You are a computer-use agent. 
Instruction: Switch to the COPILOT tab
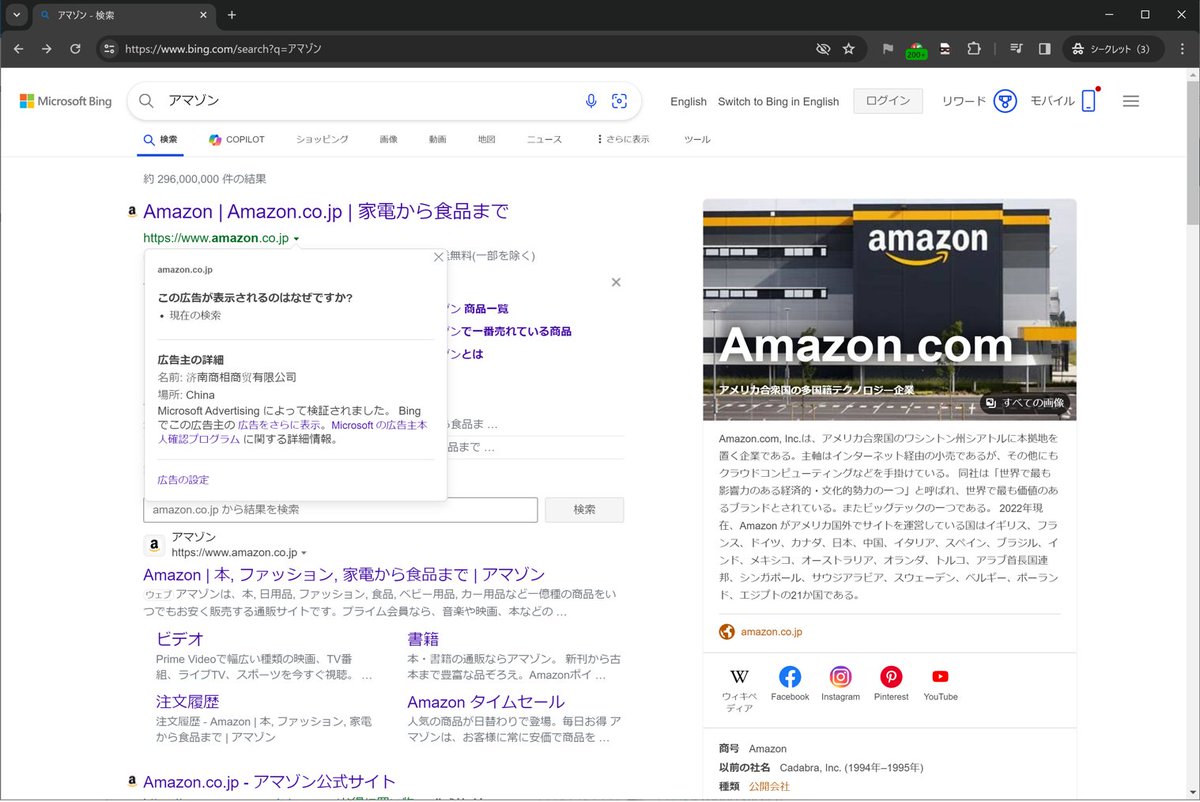[237, 139]
